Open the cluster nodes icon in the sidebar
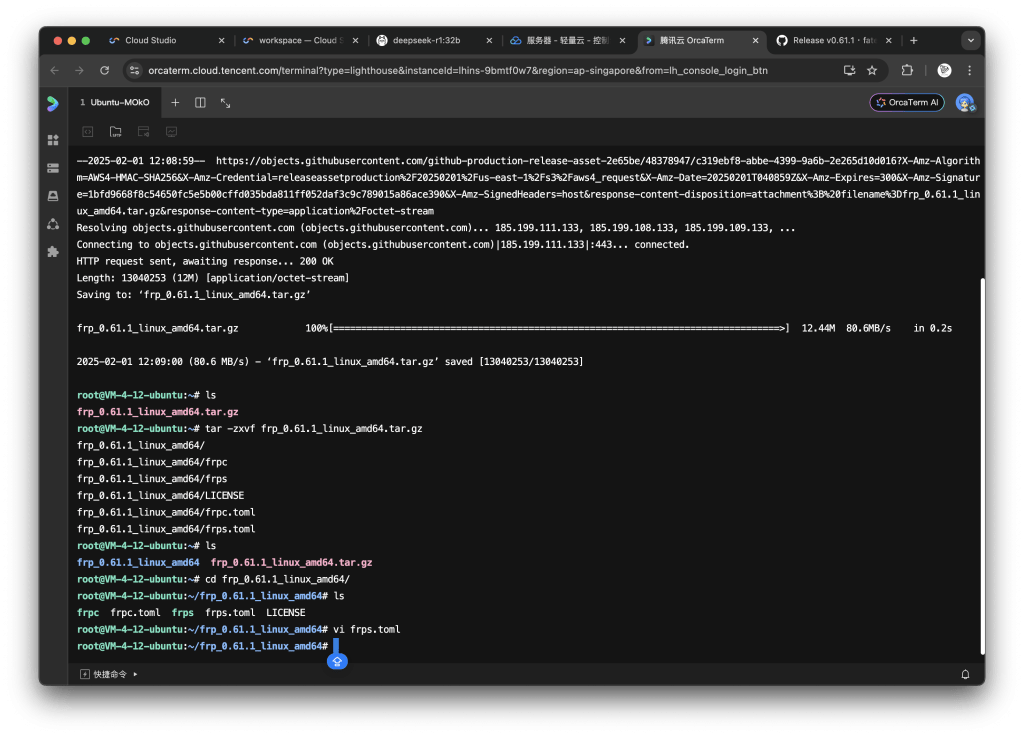The image size is (1024, 737). [x=53, y=224]
